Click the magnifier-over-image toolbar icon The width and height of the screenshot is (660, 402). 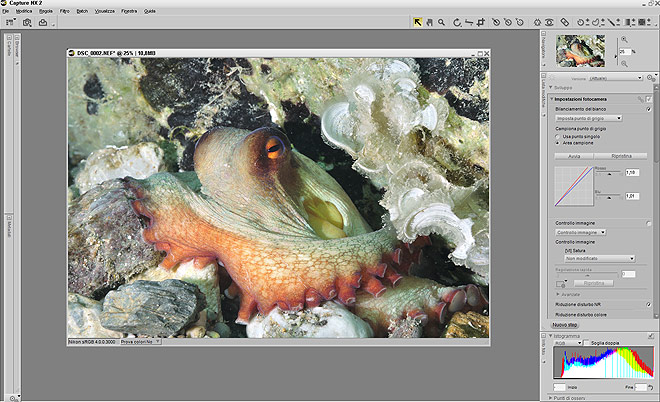(x=27, y=22)
